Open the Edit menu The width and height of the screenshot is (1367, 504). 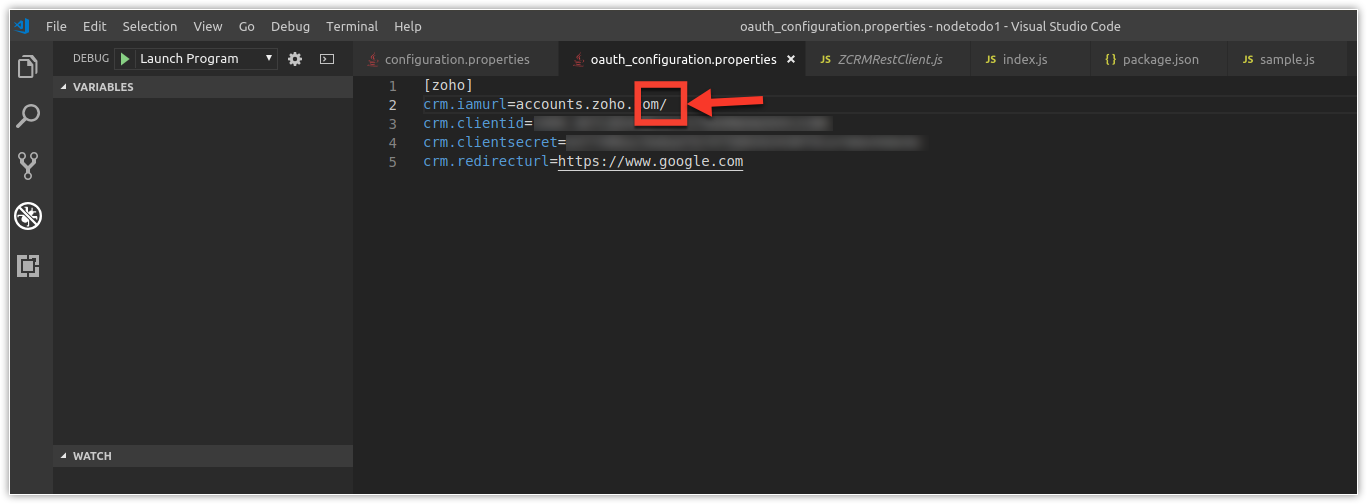pyautogui.click(x=95, y=26)
